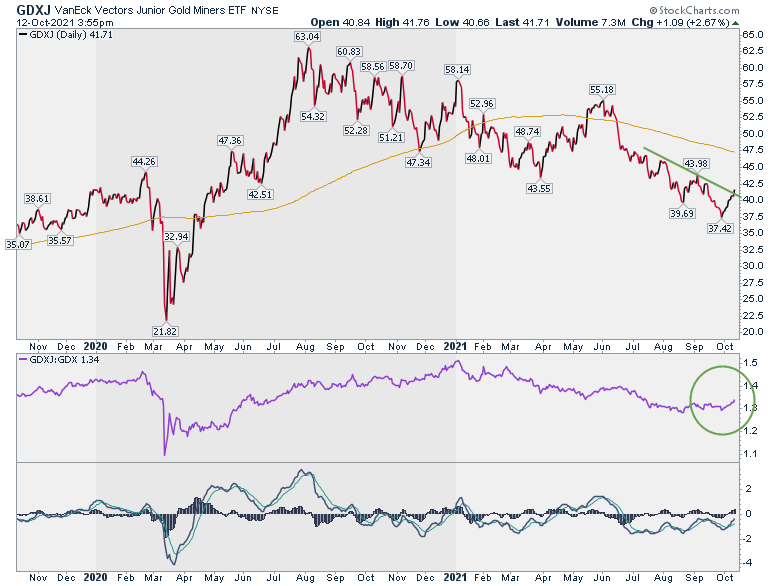Click the 60.83 price label
Viewport: 780px width, 586px height.
[349, 51]
